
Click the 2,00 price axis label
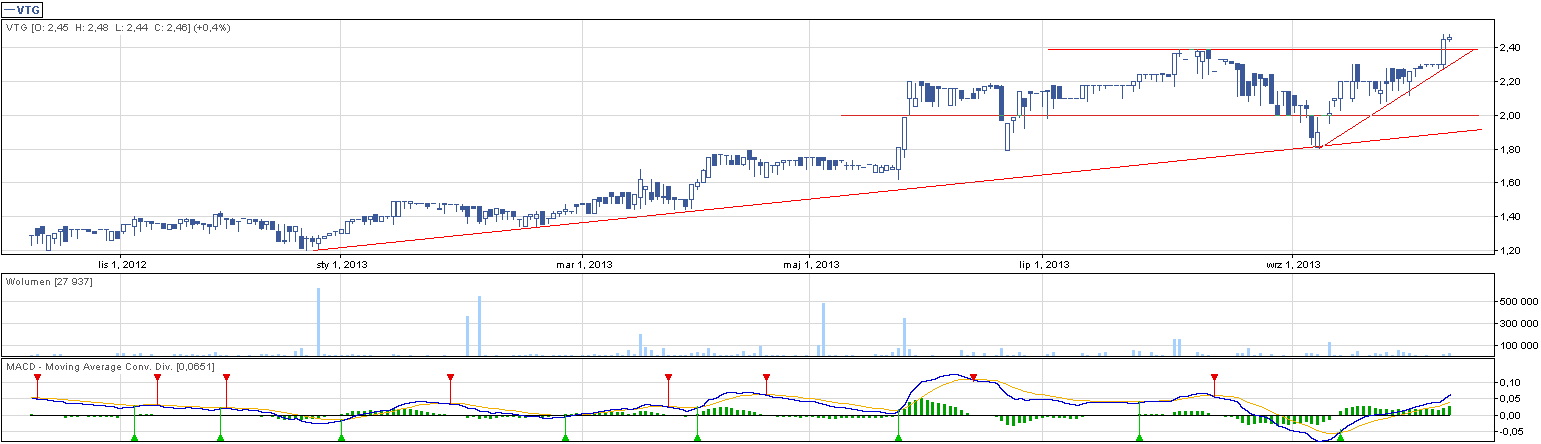[x=1509, y=116]
